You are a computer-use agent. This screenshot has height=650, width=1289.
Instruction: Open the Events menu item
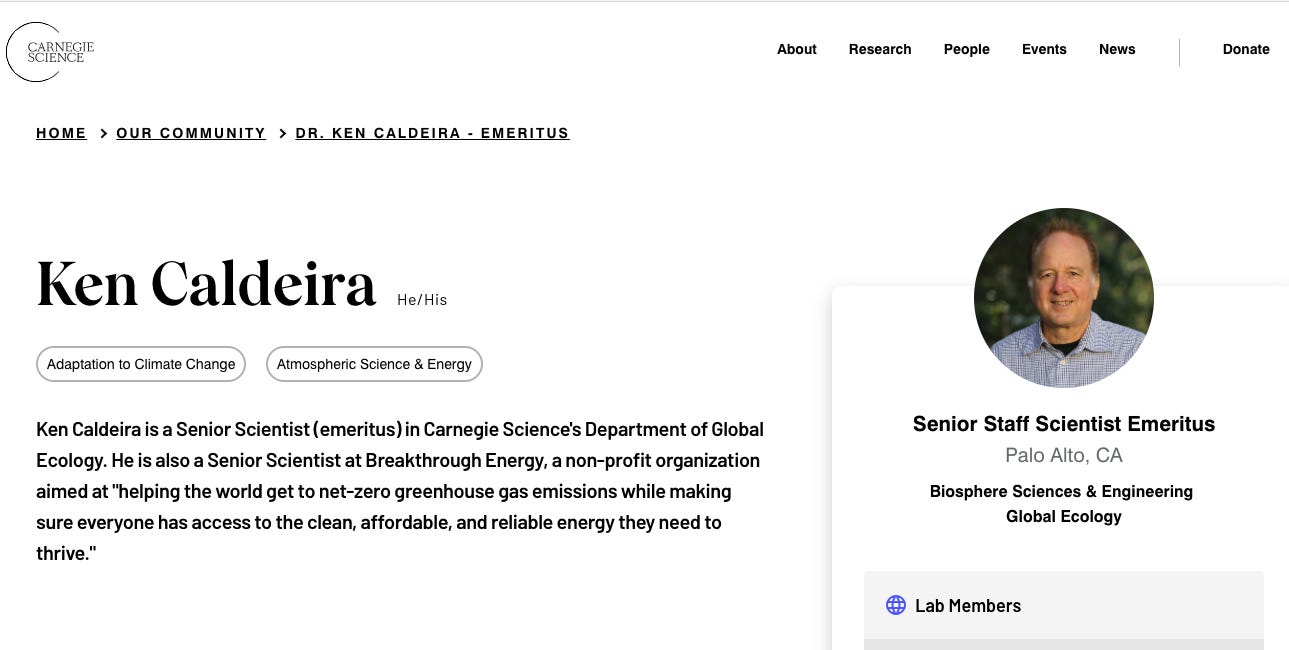tap(1044, 49)
